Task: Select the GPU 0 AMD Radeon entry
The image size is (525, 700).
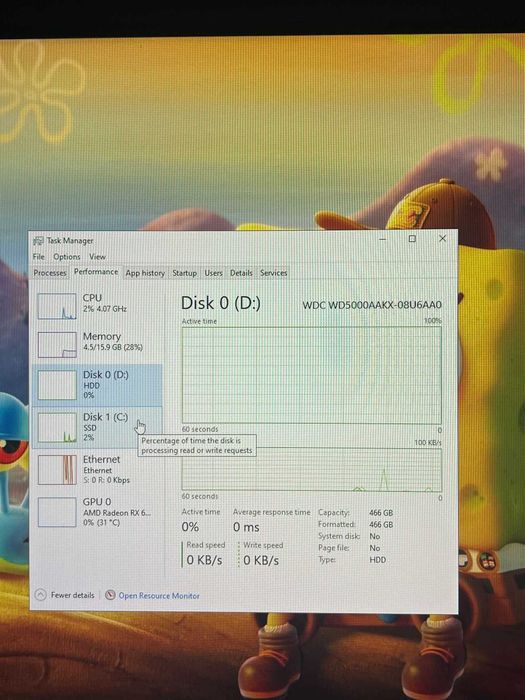Action: tap(97, 512)
